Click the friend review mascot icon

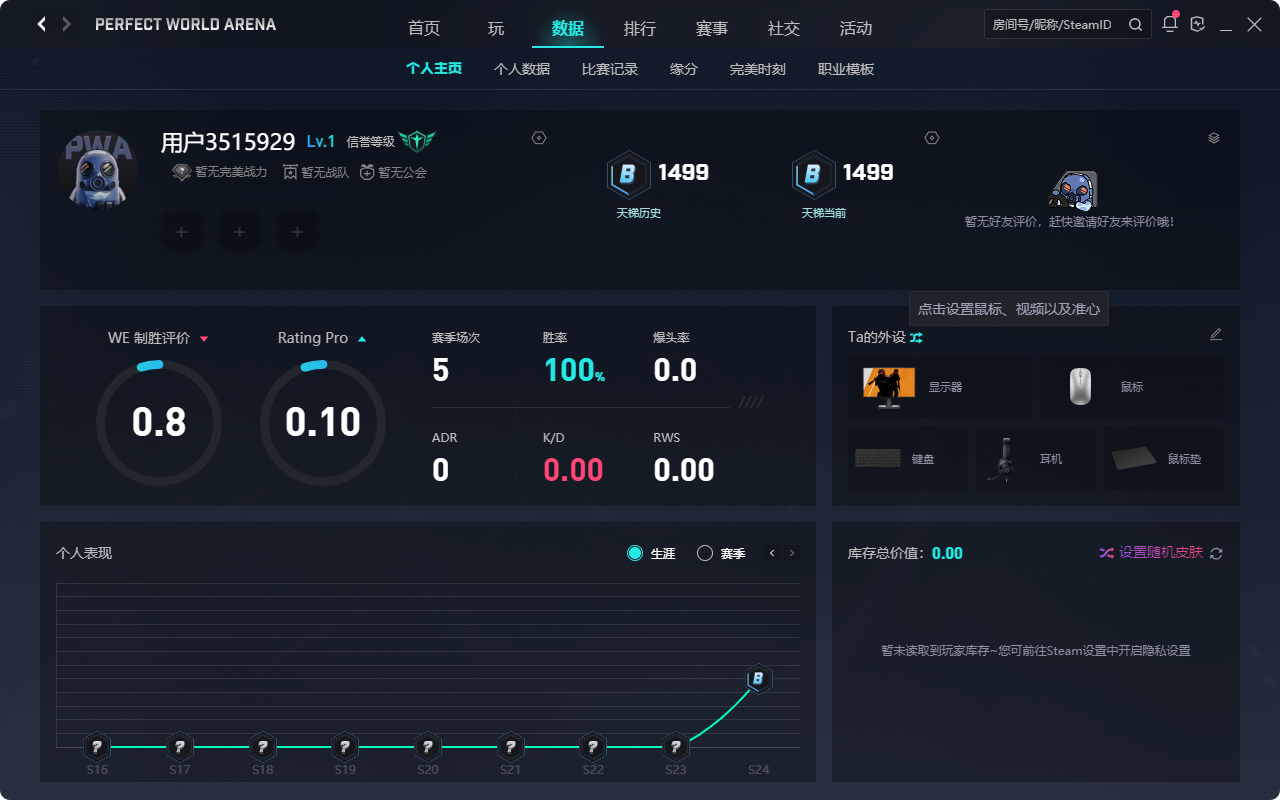pyautogui.click(x=1074, y=189)
